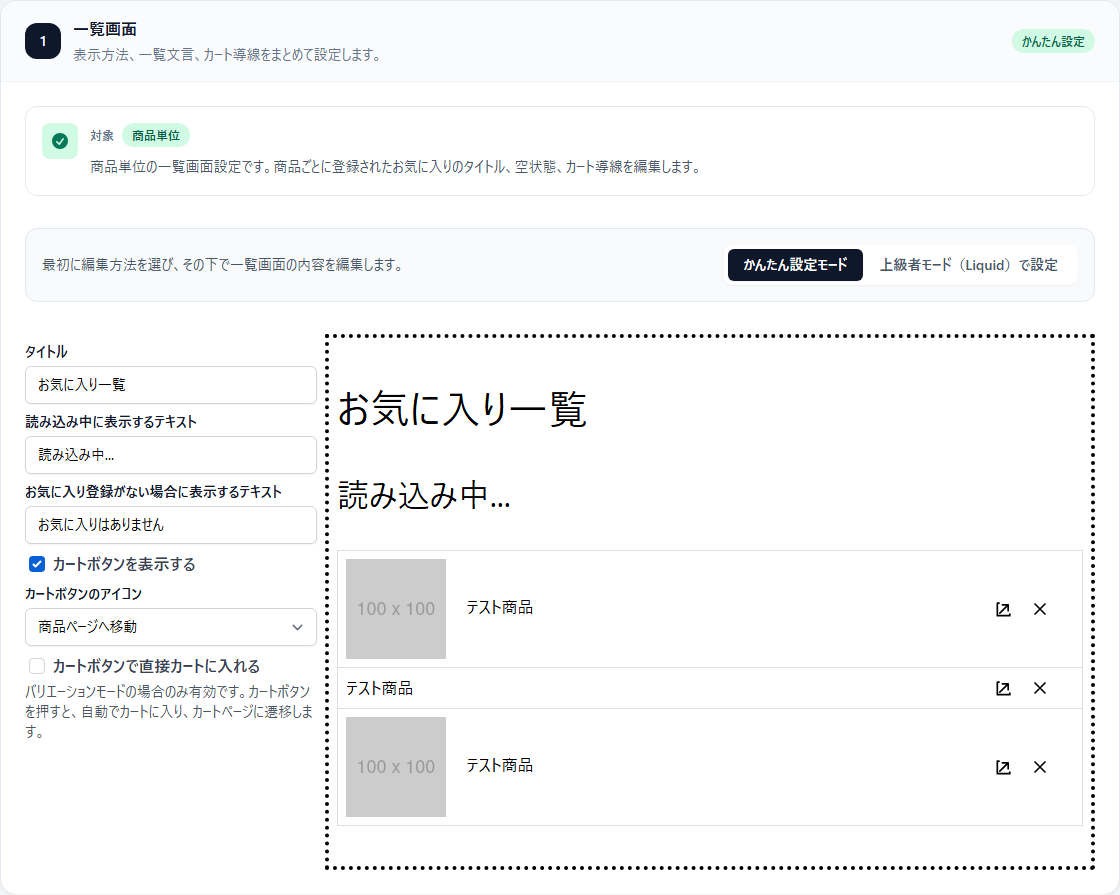Focus 読み込み中に表示するテキスト input field
The image size is (1120, 895).
coord(171,455)
